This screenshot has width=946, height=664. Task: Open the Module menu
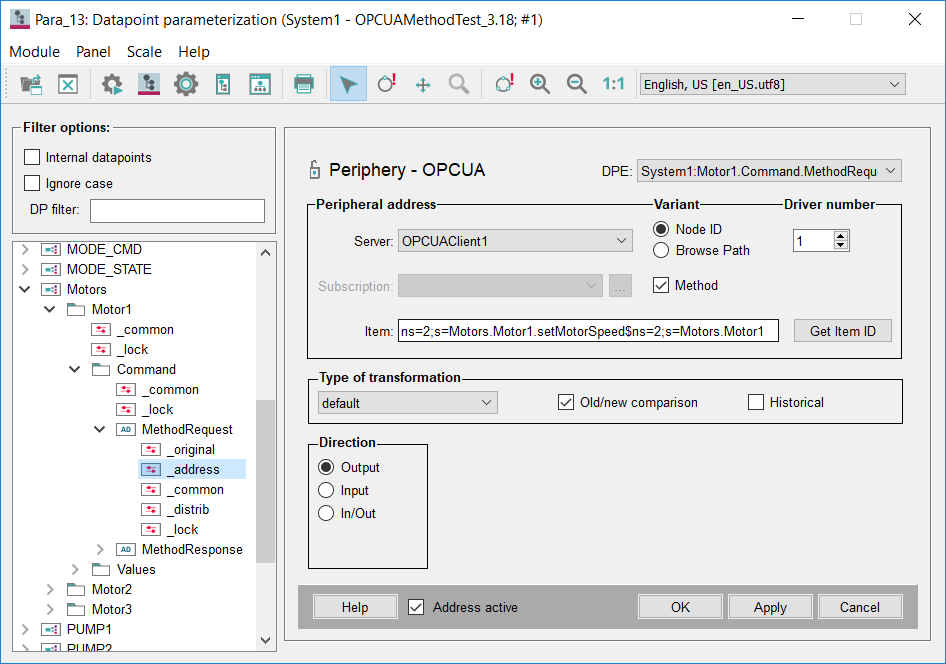coord(35,52)
